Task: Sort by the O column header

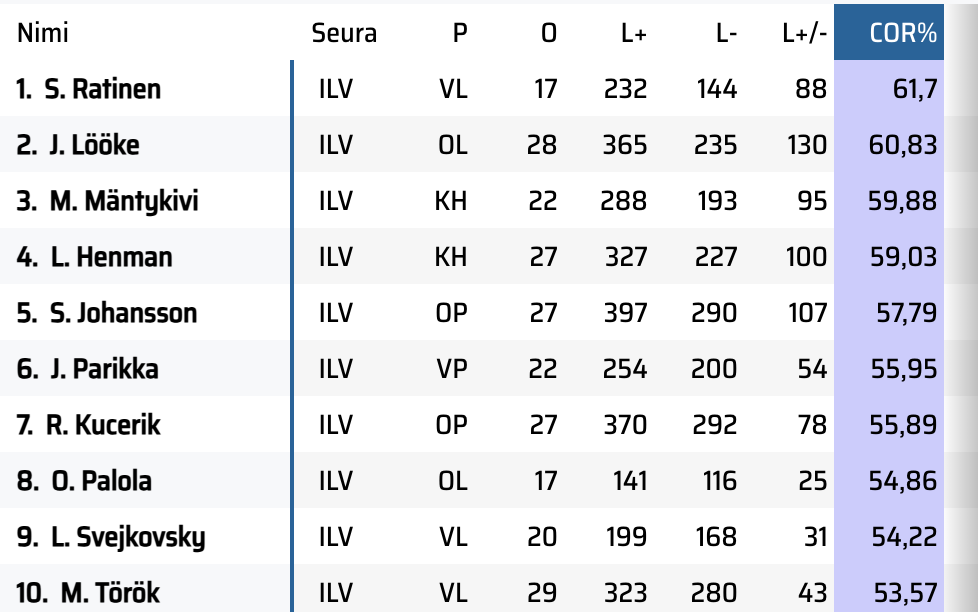Action: click(x=548, y=33)
